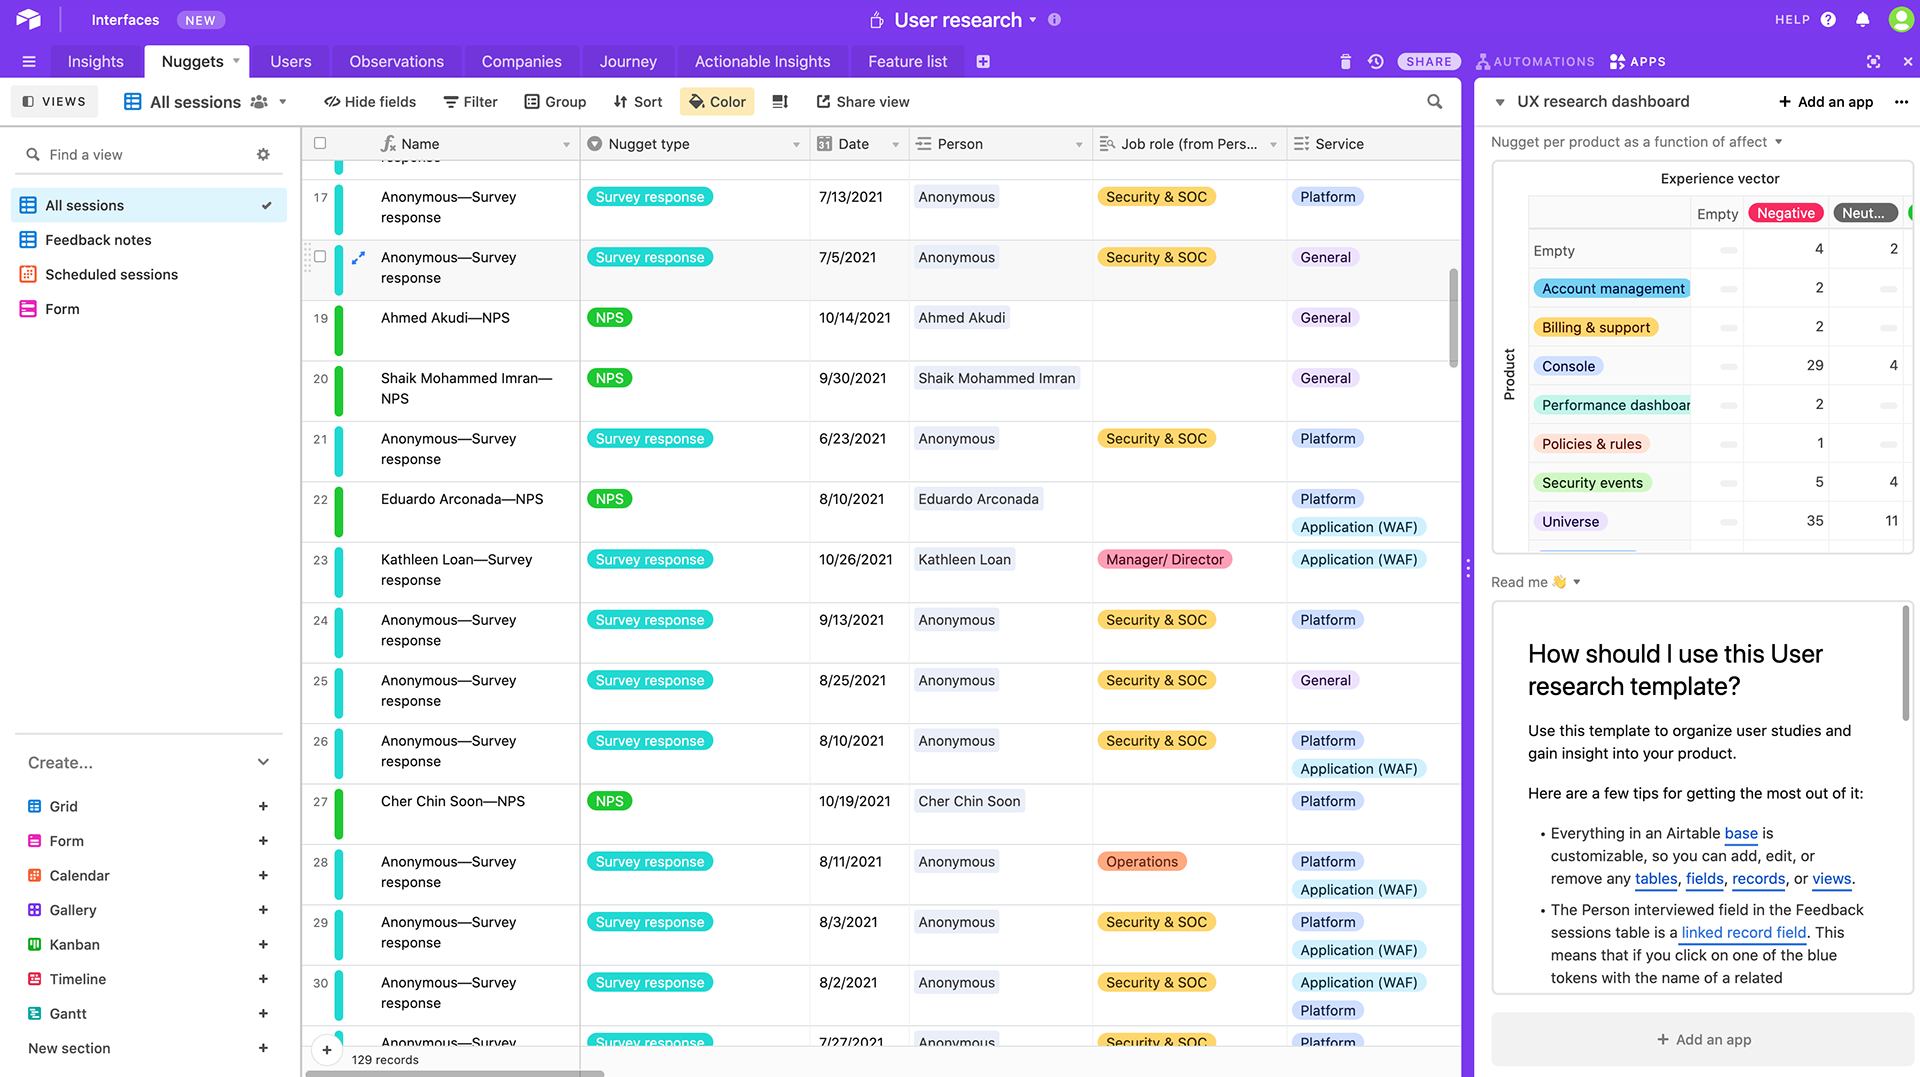
Task: Expand record 18 using the expand arrows icon
Action: pos(358,258)
